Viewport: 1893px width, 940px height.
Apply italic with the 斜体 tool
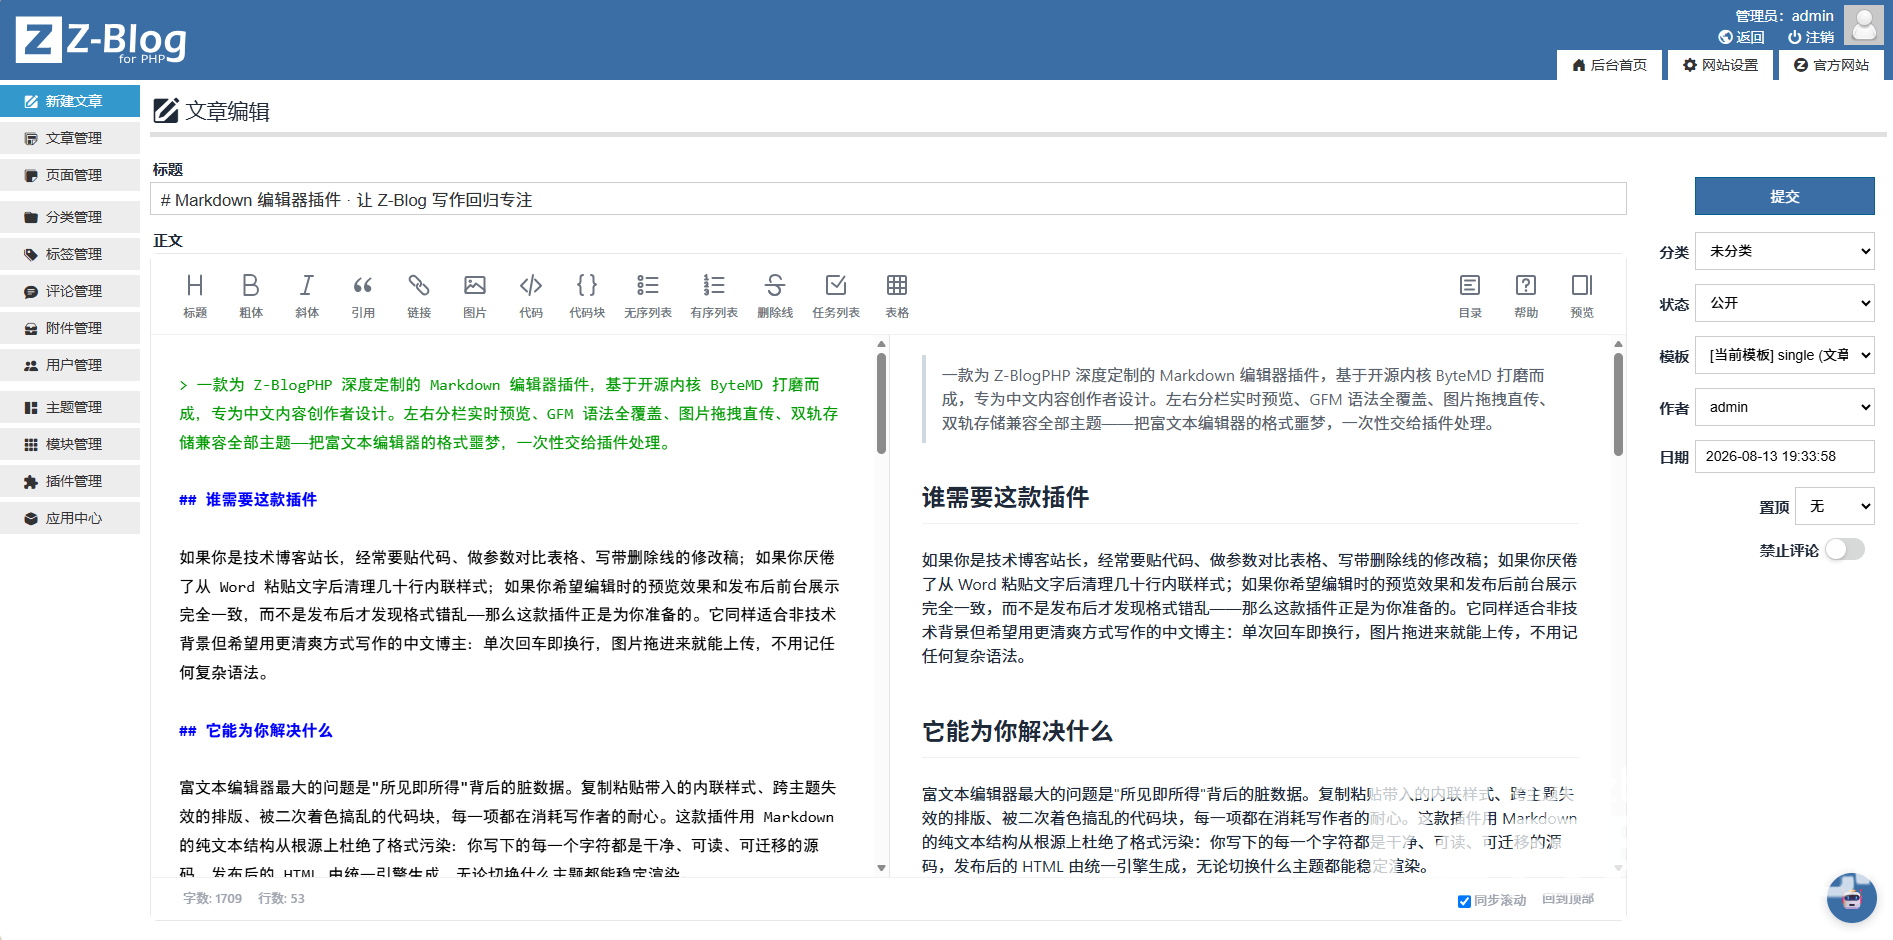[307, 296]
